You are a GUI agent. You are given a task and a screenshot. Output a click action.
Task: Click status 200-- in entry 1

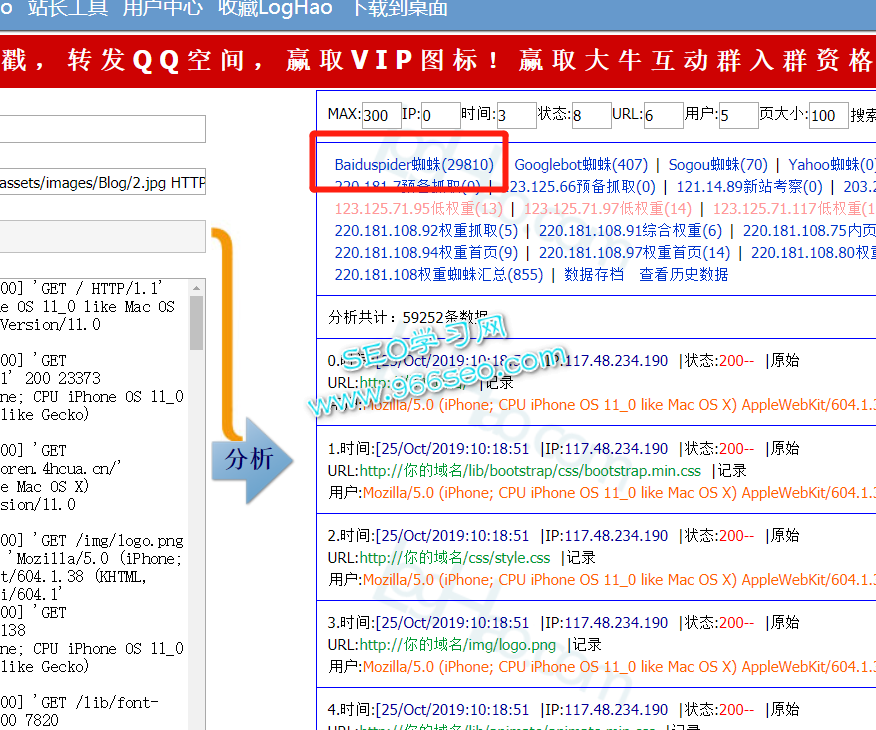(x=736, y=448)
